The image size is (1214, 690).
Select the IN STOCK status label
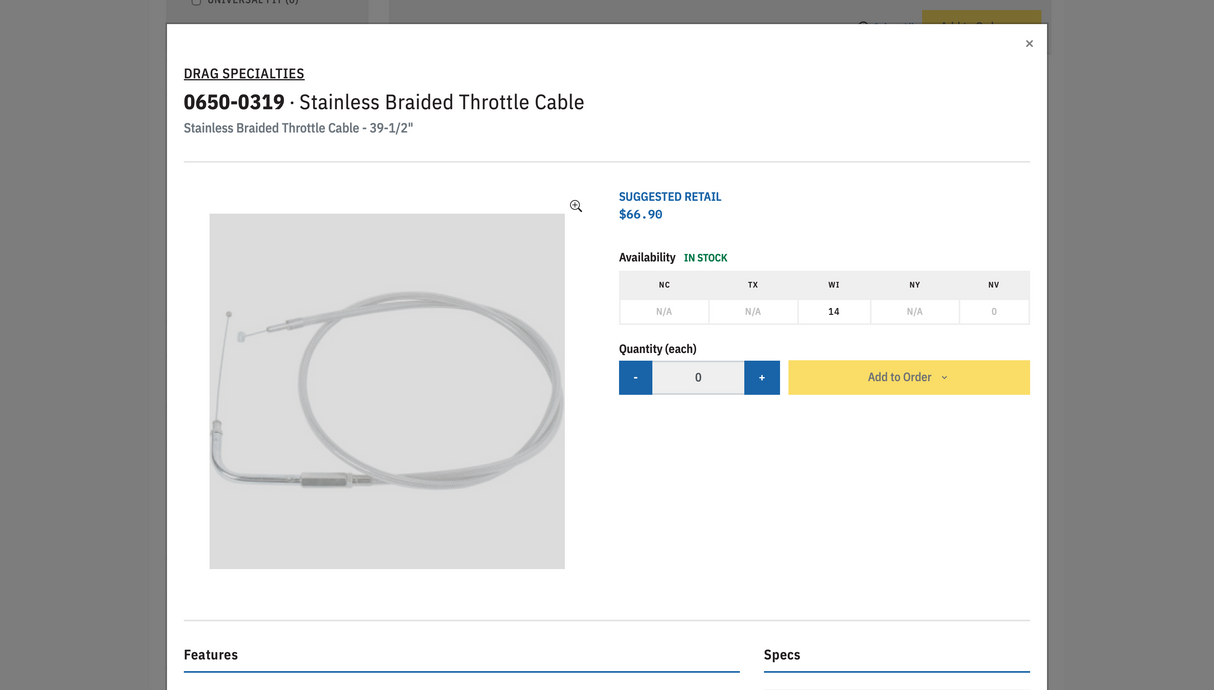(706, 258)
